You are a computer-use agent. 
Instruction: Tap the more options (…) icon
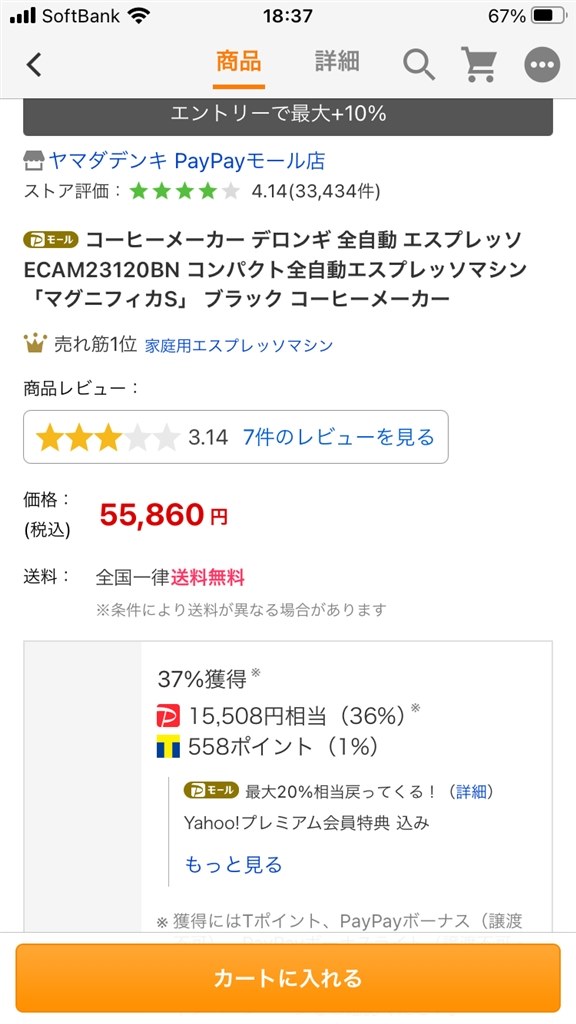(x=541, y=64)
